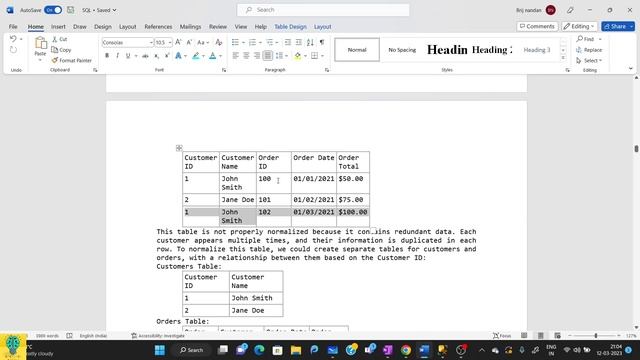Apply subscript formatting
The image size is (640, 360).
point(156,56)
